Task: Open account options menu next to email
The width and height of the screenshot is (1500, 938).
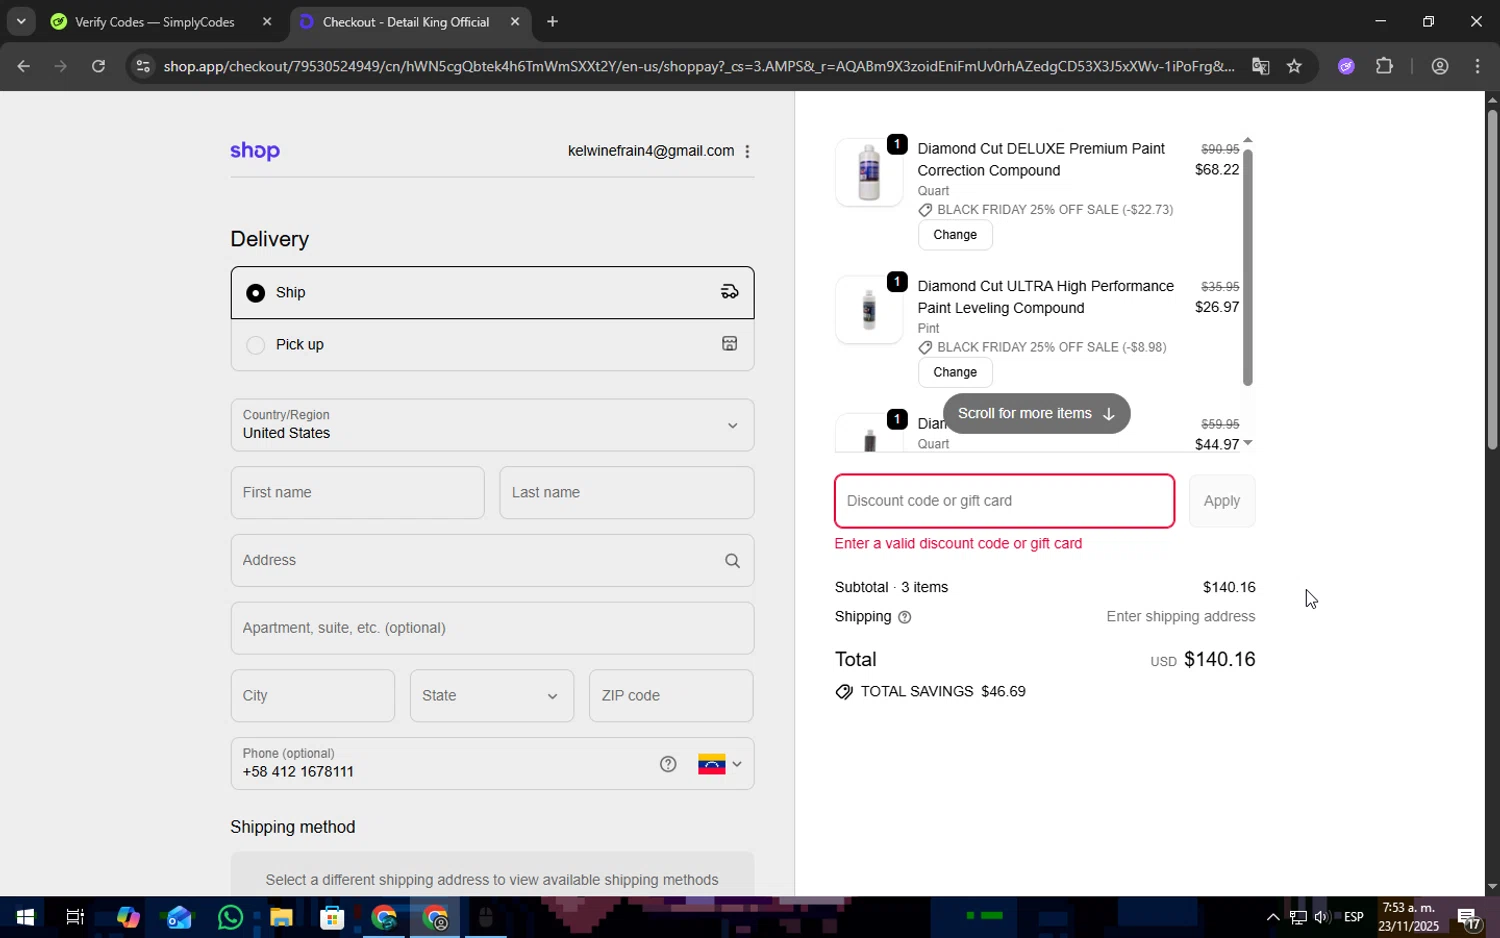Action: point(747,151)
